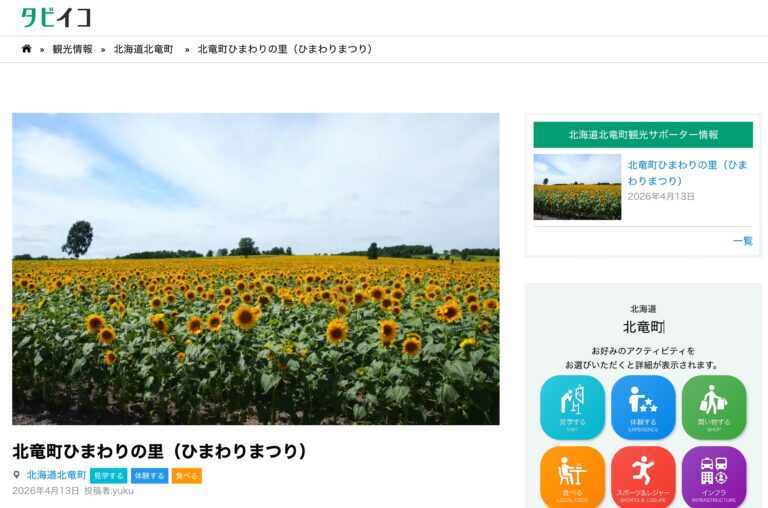
Task: Select the スポーツ&レジャー icon tile
Action: click(x=643, y=476)
